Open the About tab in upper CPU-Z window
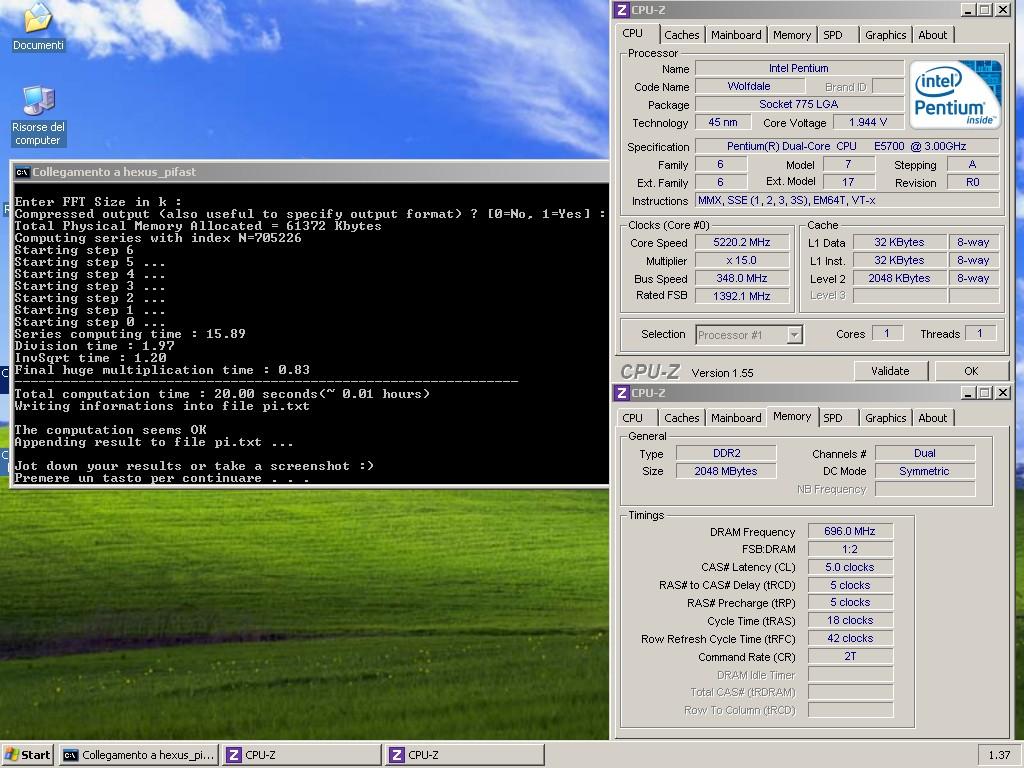 pos(933,35)
